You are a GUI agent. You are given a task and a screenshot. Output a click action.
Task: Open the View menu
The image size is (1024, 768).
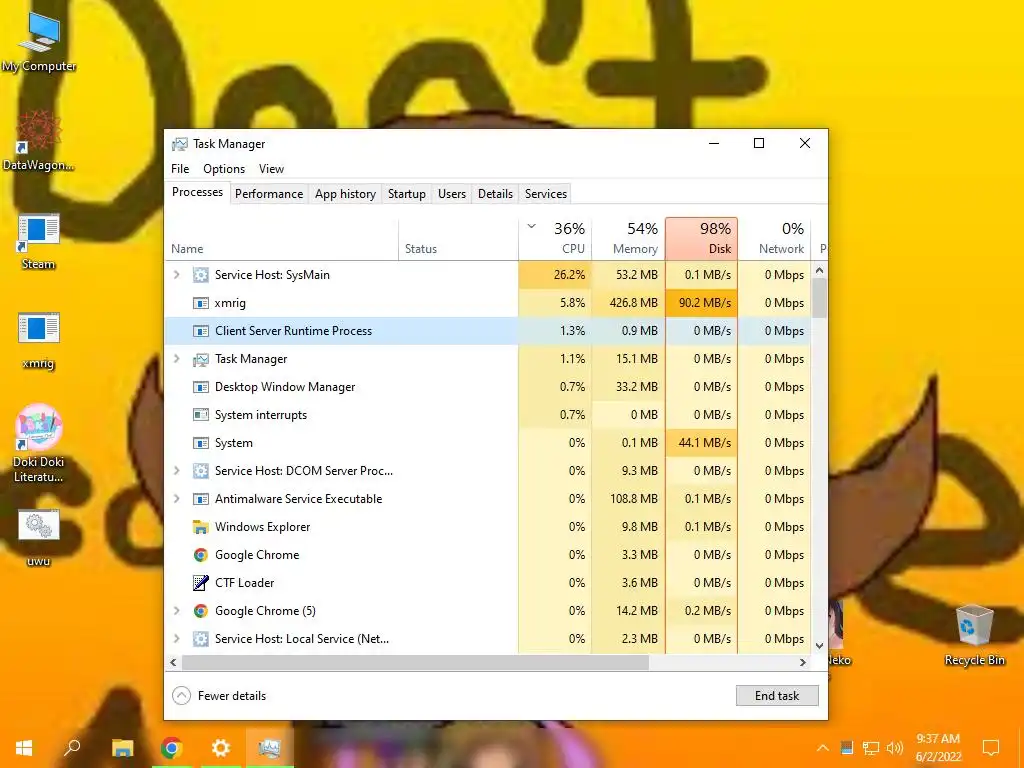271,168
